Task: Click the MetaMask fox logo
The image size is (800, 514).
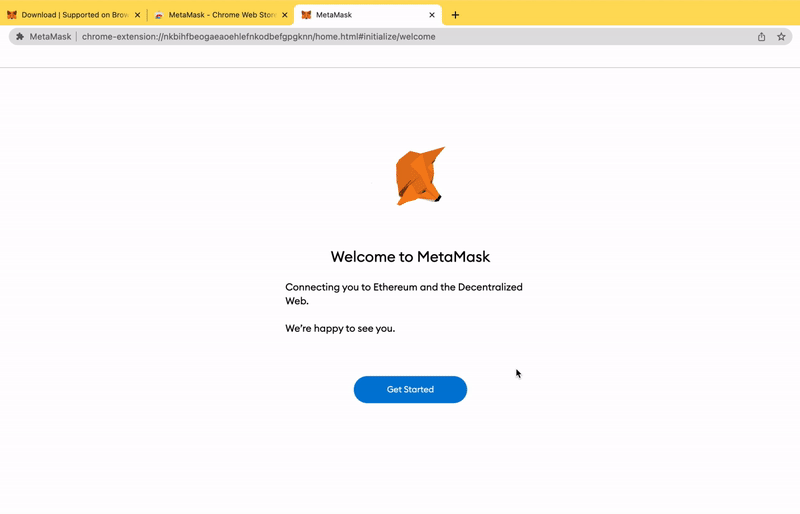Action: pos(420,176)
